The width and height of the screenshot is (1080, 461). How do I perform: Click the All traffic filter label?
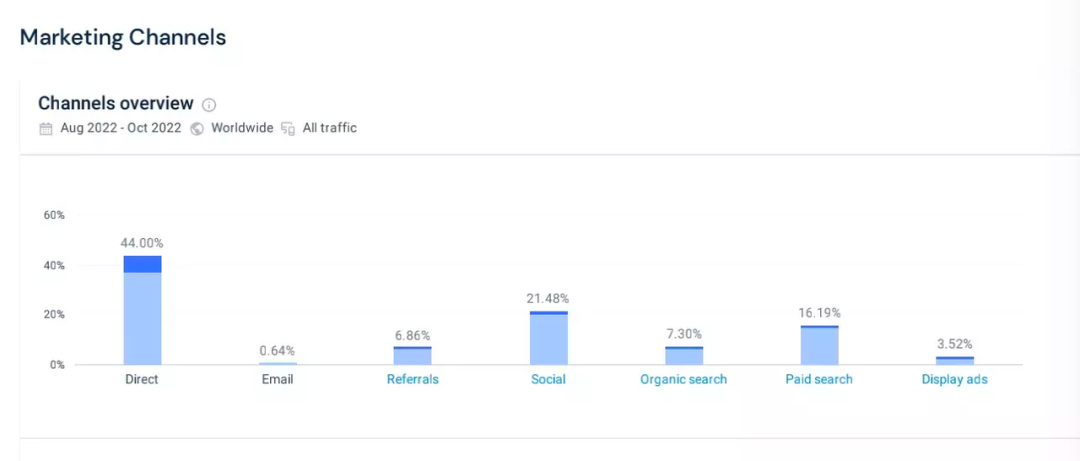point(330,128)
